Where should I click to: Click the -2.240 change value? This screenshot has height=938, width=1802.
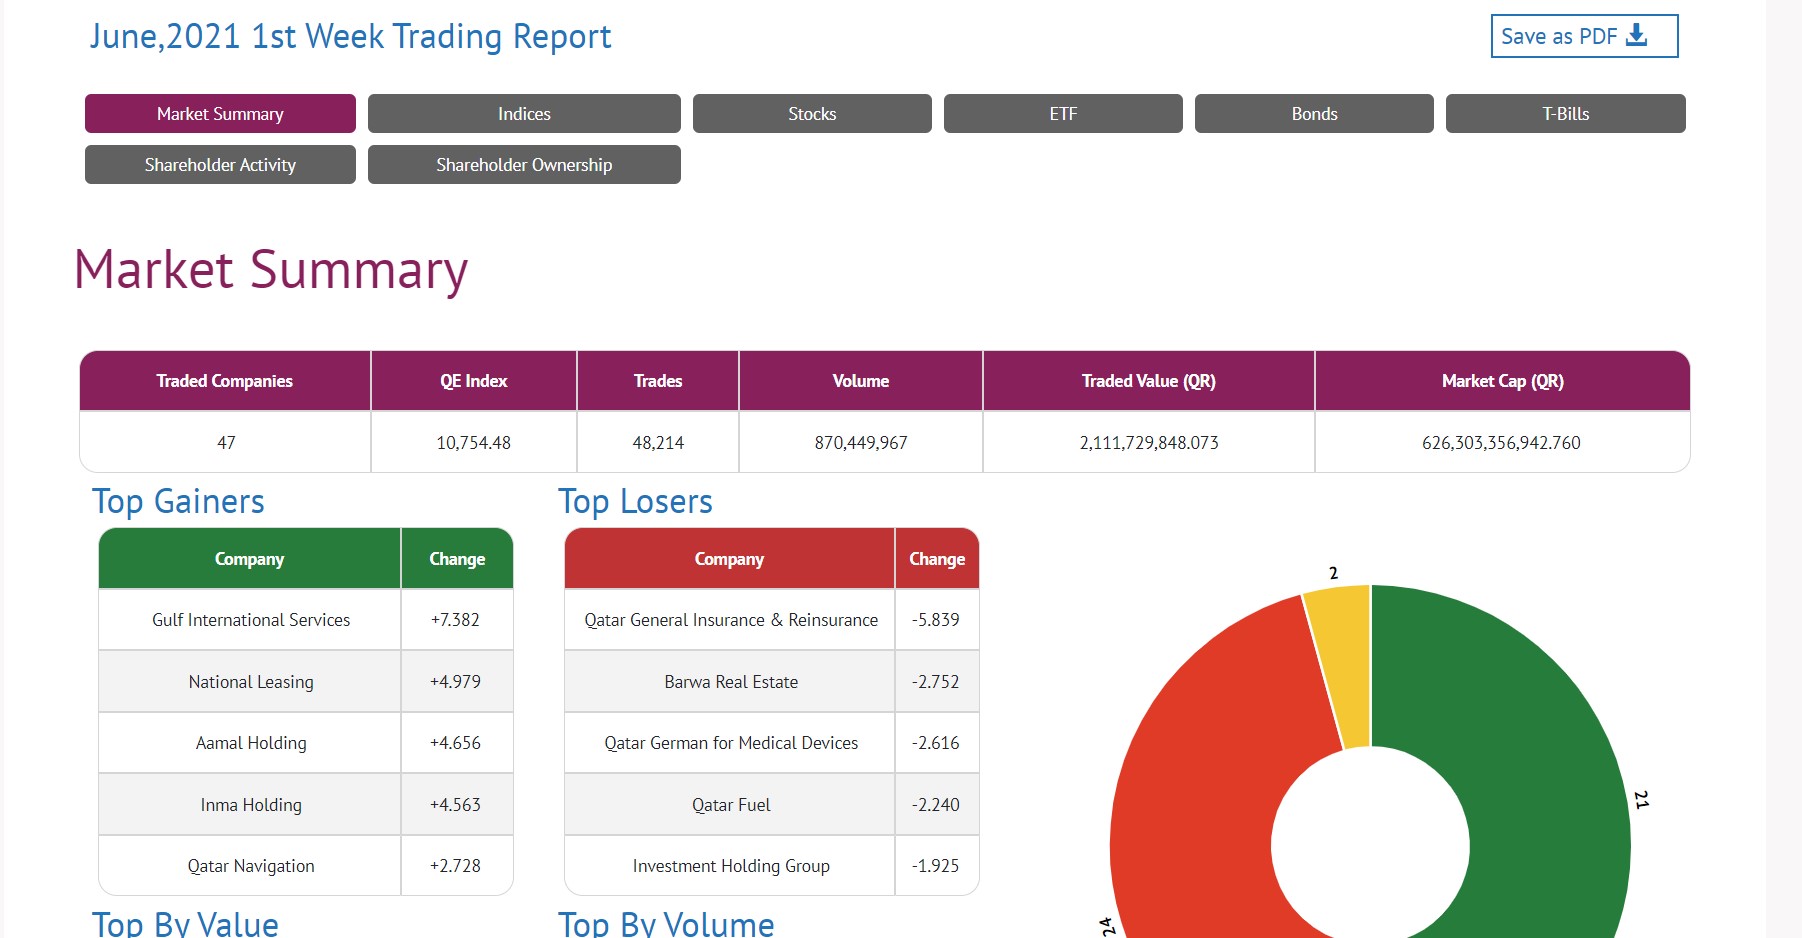coord(935,805)
